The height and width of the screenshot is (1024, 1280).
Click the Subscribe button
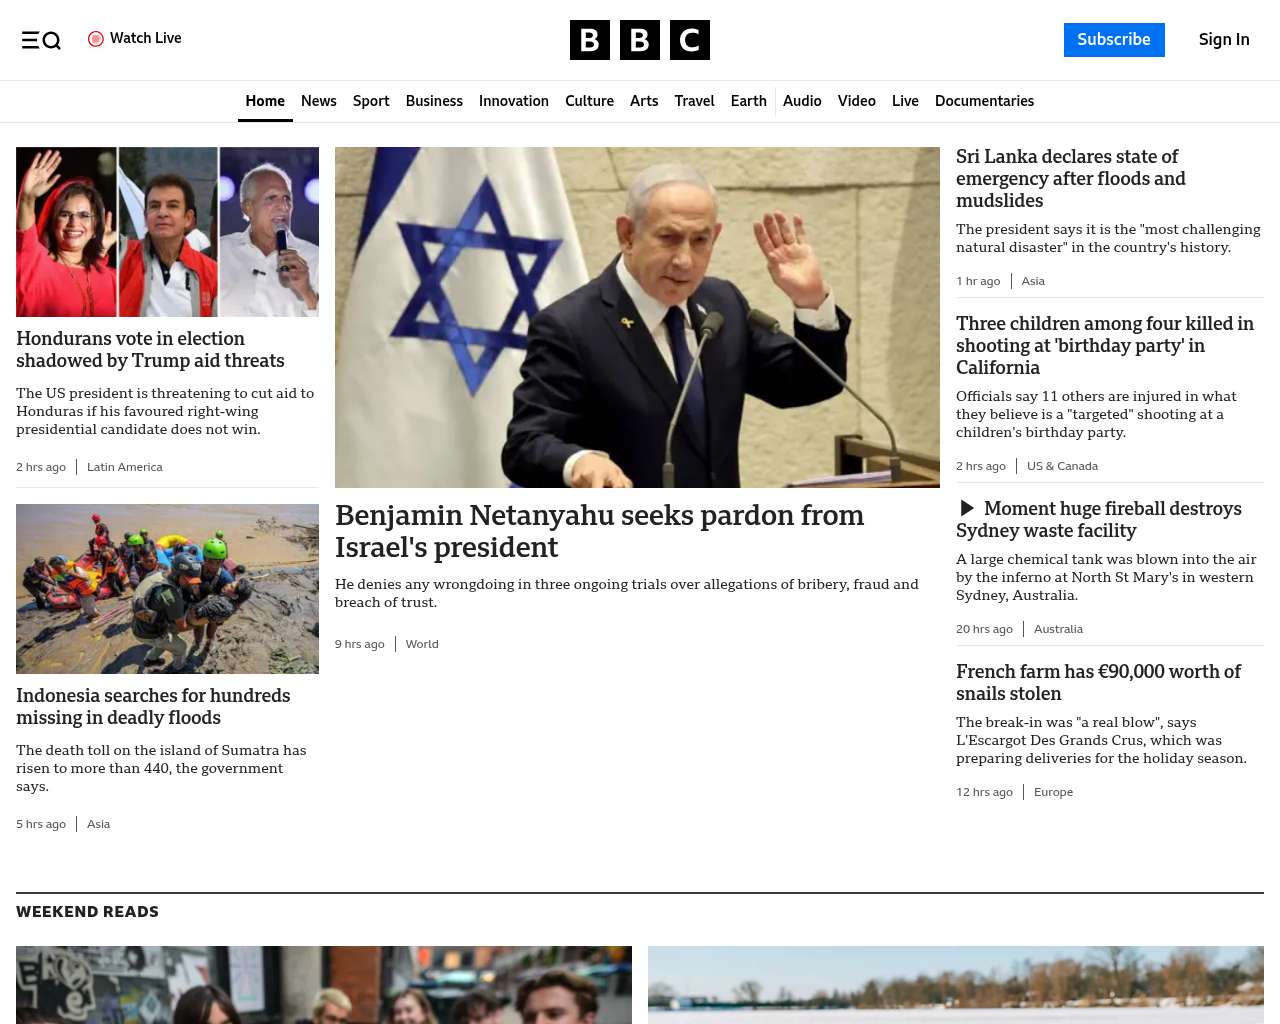click(x=1114, y=40)
